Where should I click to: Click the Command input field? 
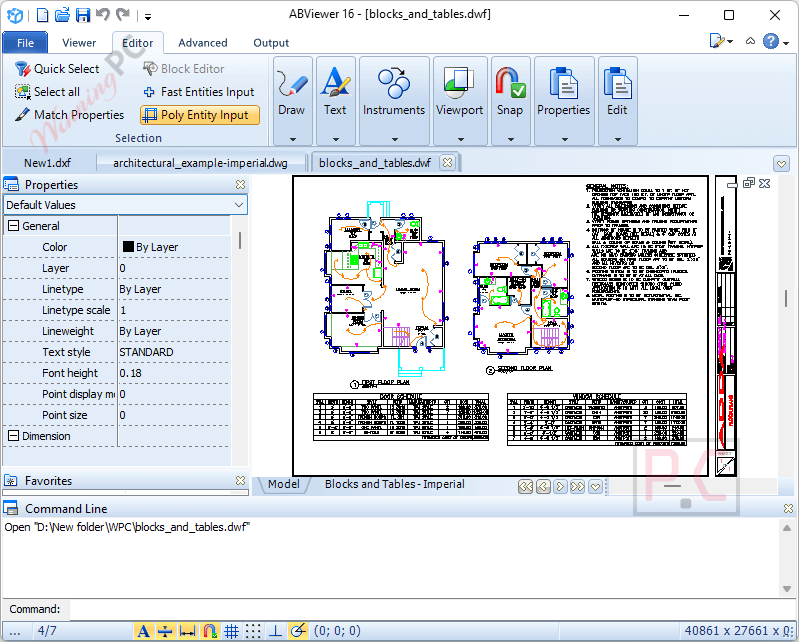tap(431, 609)
